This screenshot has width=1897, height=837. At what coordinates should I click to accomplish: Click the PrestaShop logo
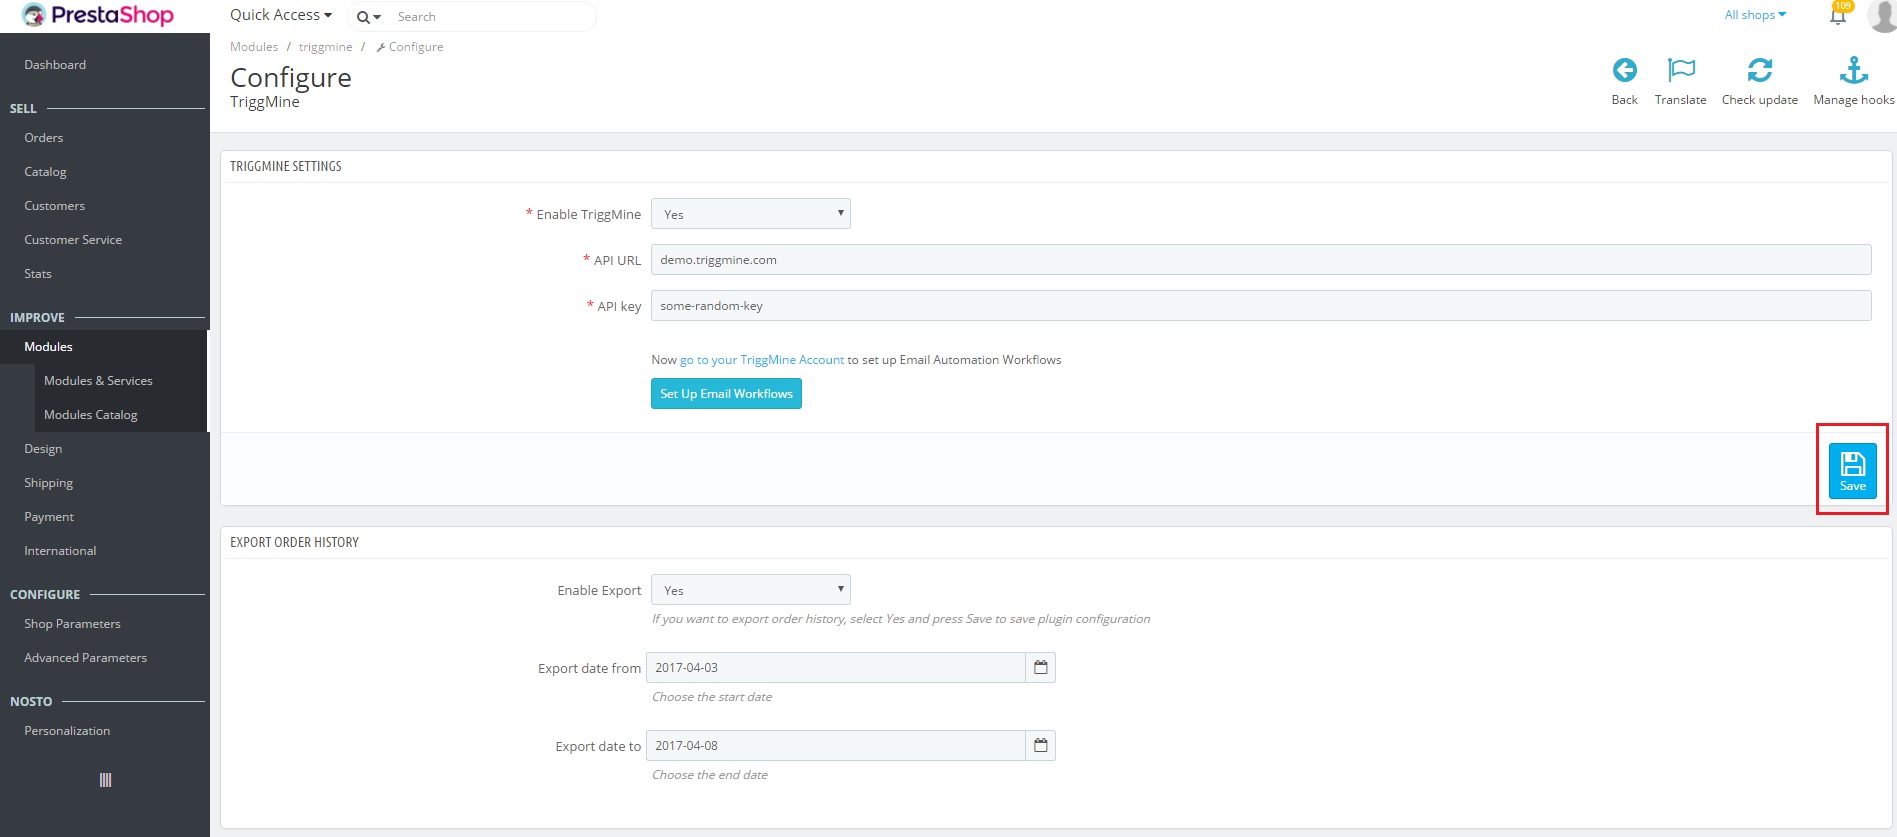(x=98, y=15)
